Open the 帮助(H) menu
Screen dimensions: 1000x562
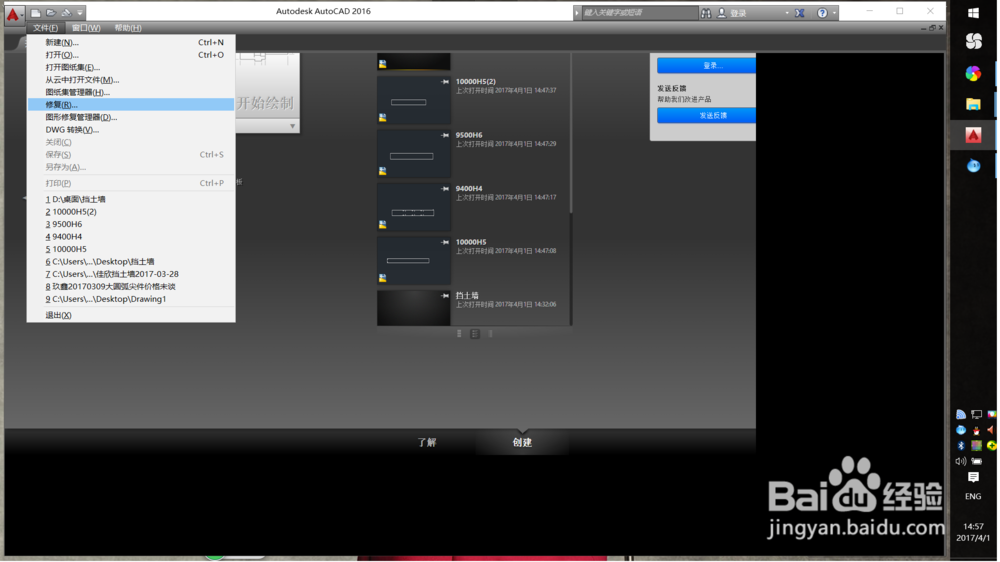pyautogui.click(x=128, y=28)
